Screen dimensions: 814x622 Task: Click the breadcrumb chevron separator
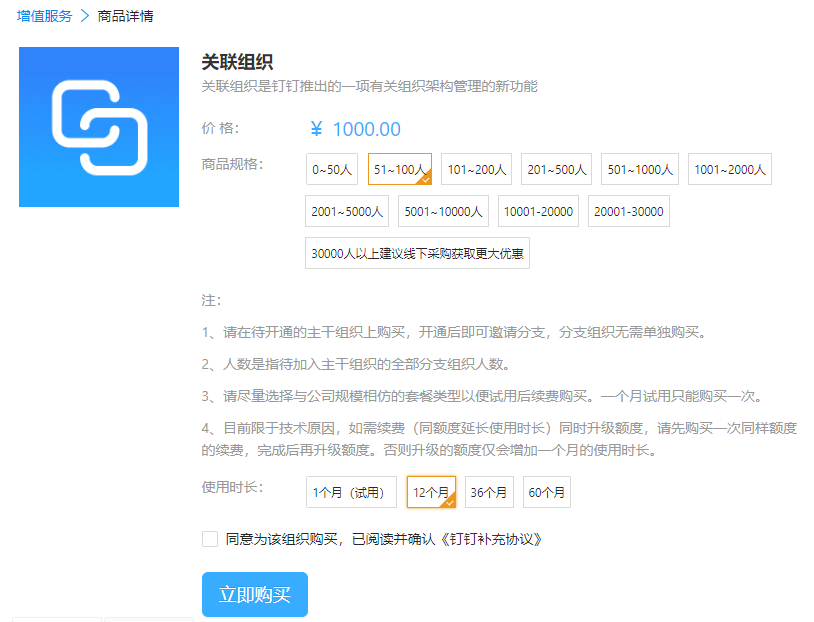pos(85,16)
